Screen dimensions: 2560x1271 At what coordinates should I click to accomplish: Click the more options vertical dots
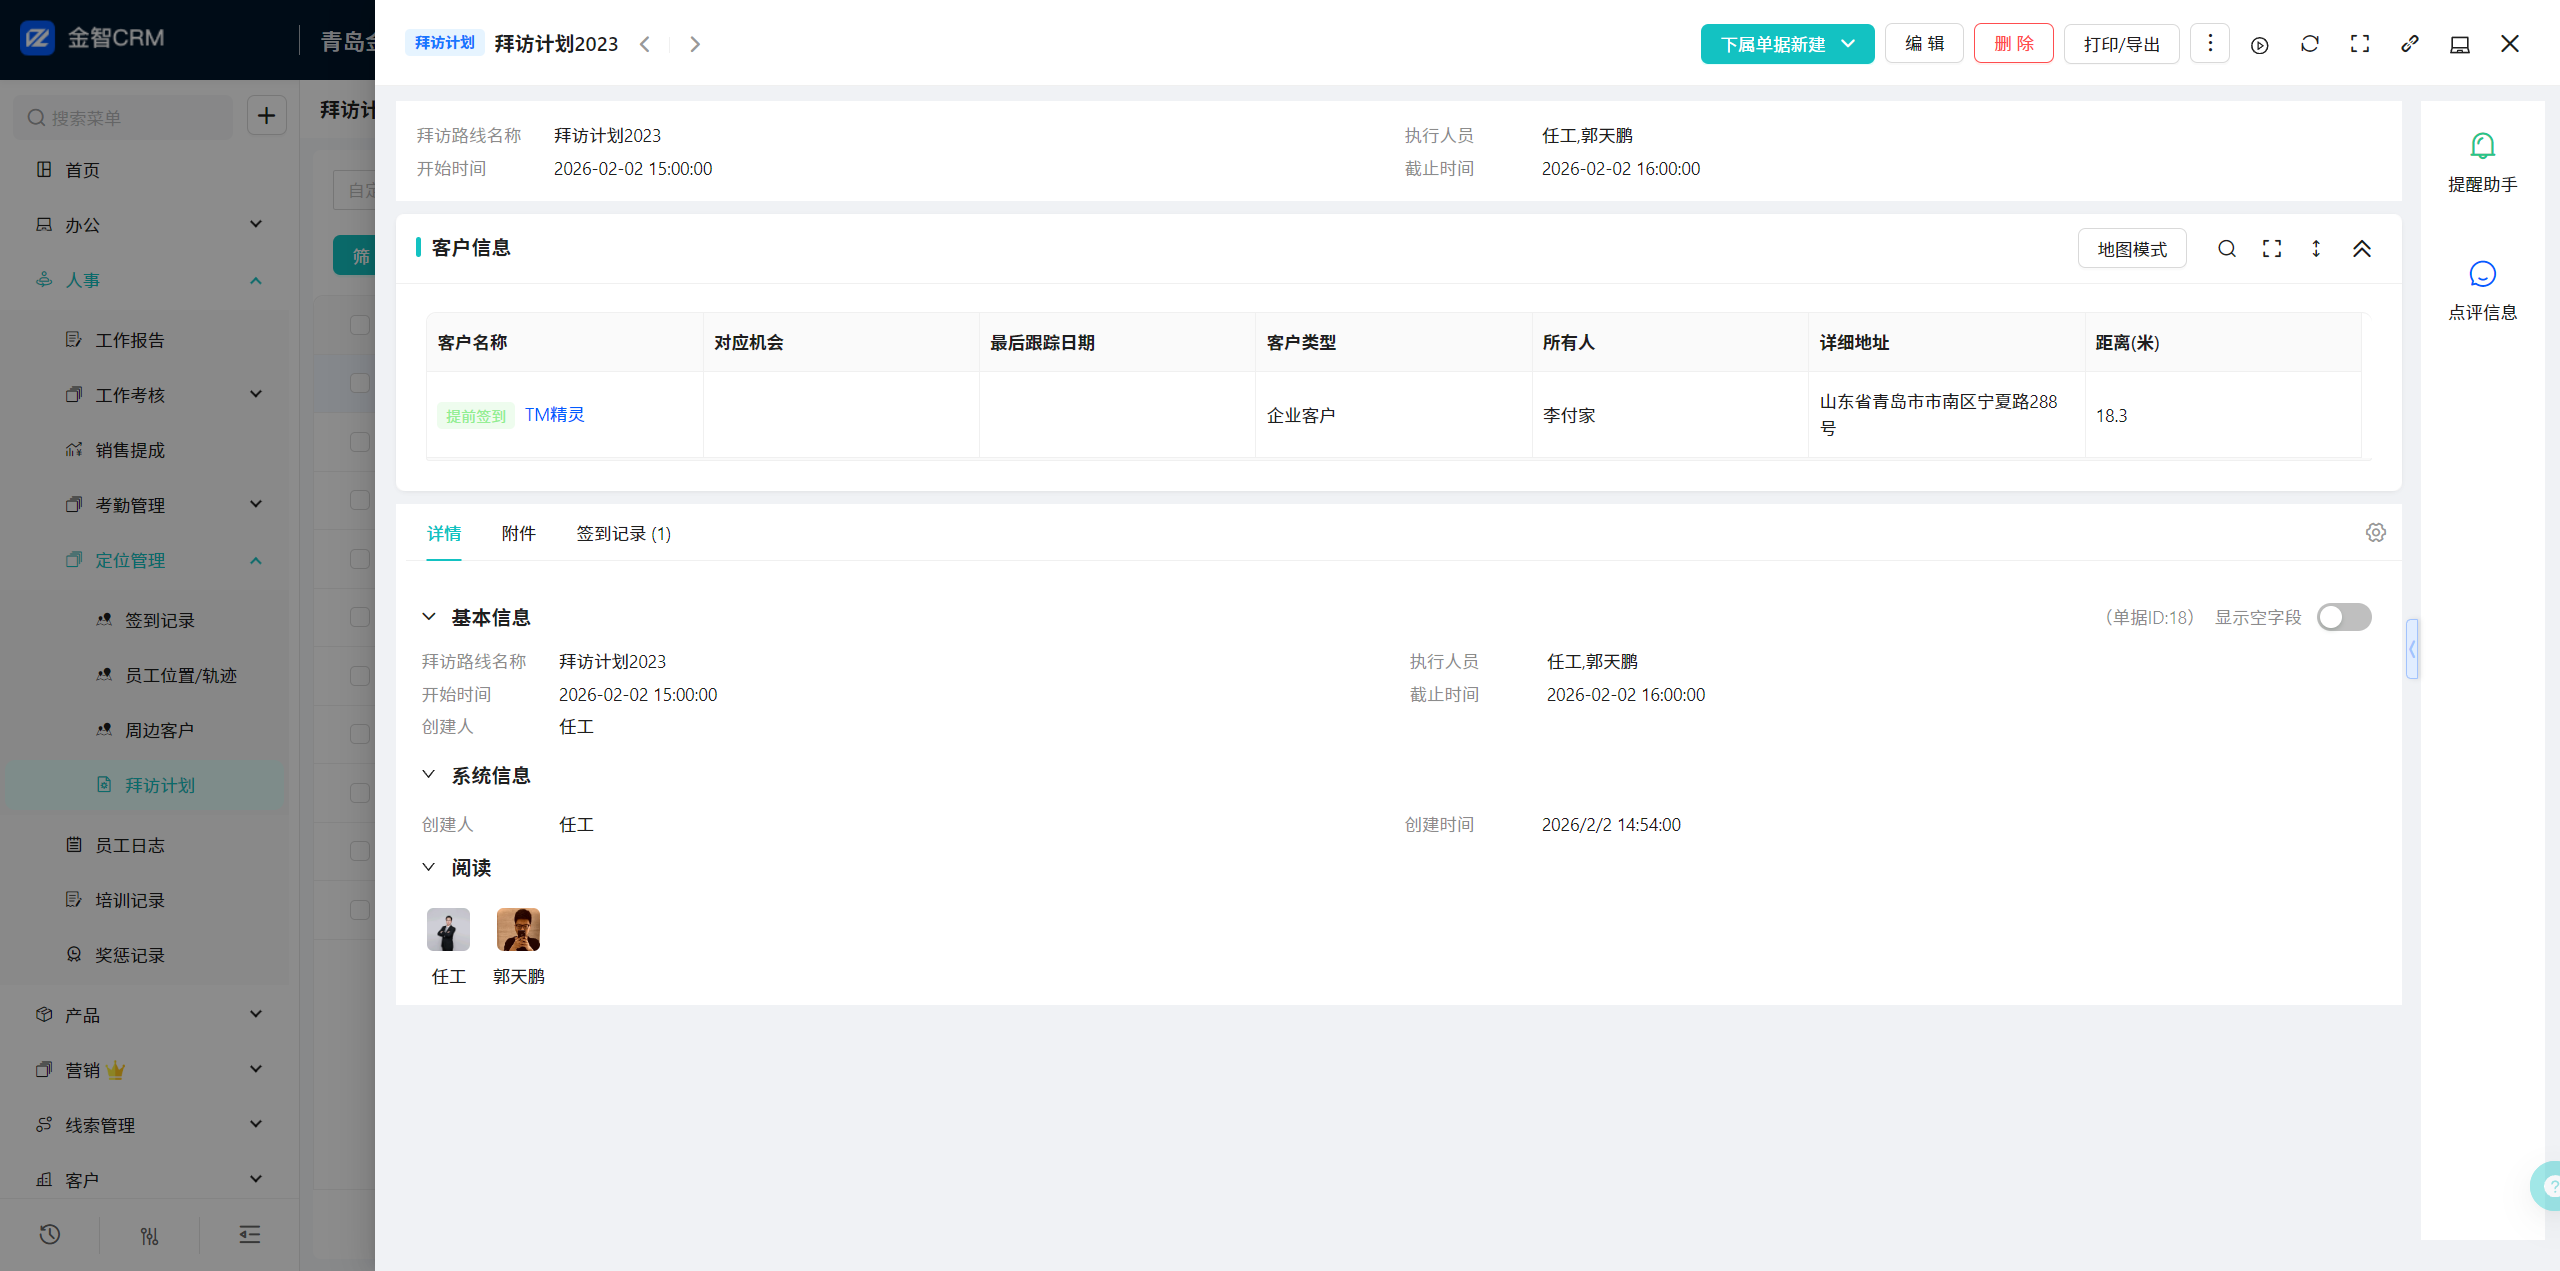[x=2209, y=44]
